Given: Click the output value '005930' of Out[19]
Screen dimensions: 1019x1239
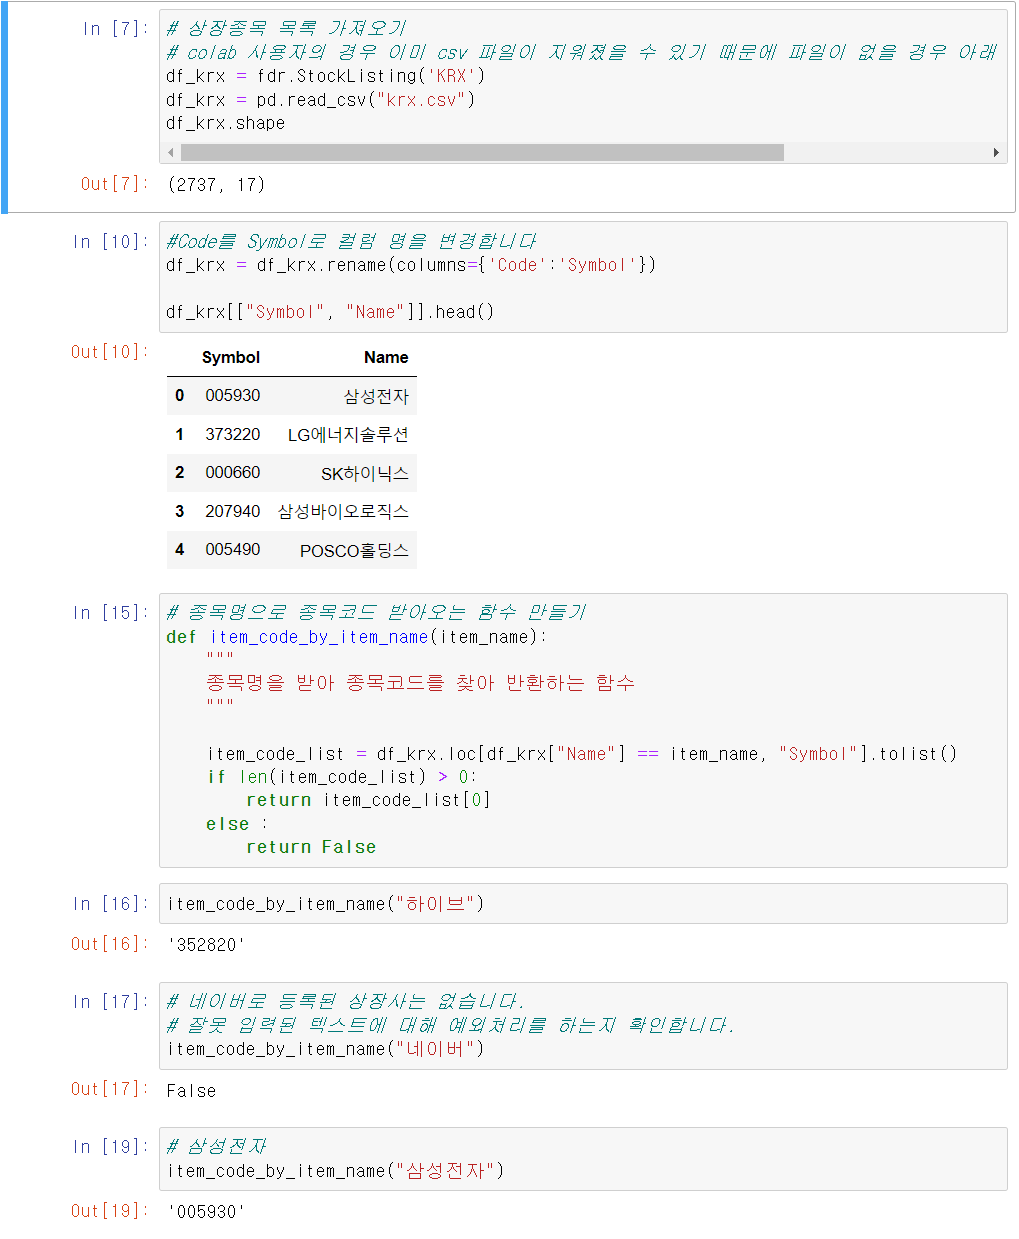Looking at the screenshot, I should (x=206, y=1212).
